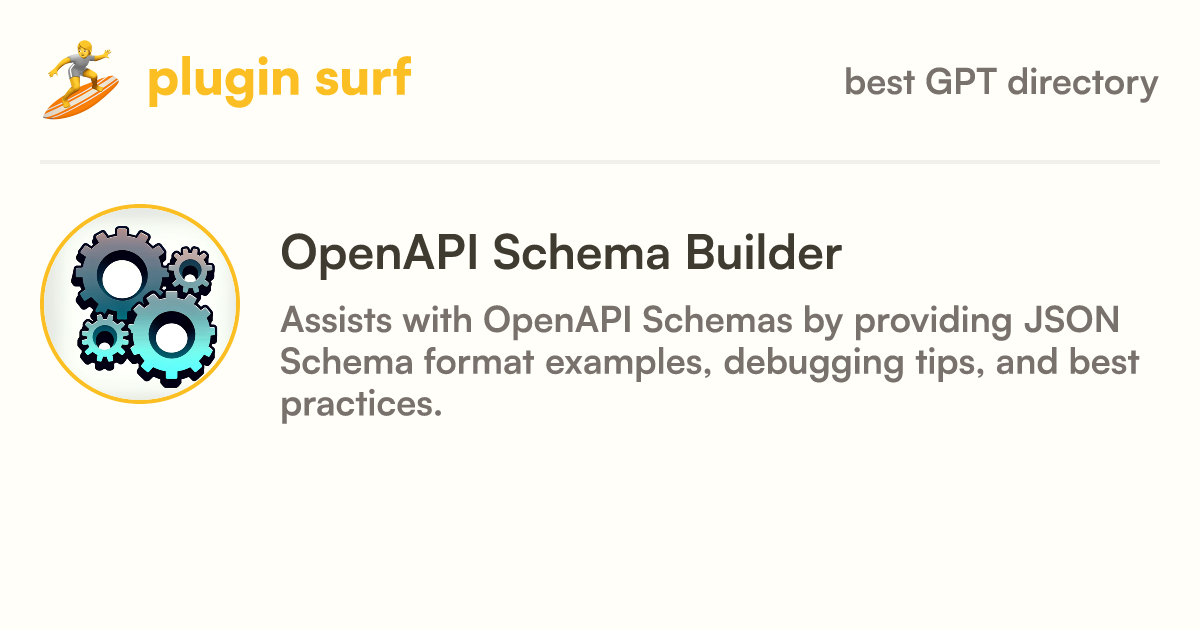Click the word practices in the description
Image resolution: width=1200 pixels, height=630 pixels.
point(361,405)
